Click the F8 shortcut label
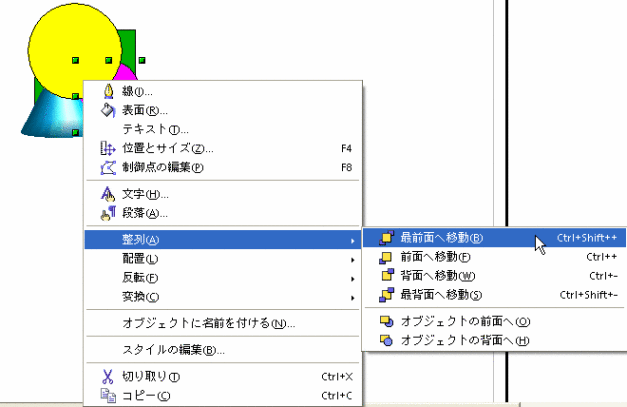The width and height of the screenshot is (627, 407). tap(346, 168)
